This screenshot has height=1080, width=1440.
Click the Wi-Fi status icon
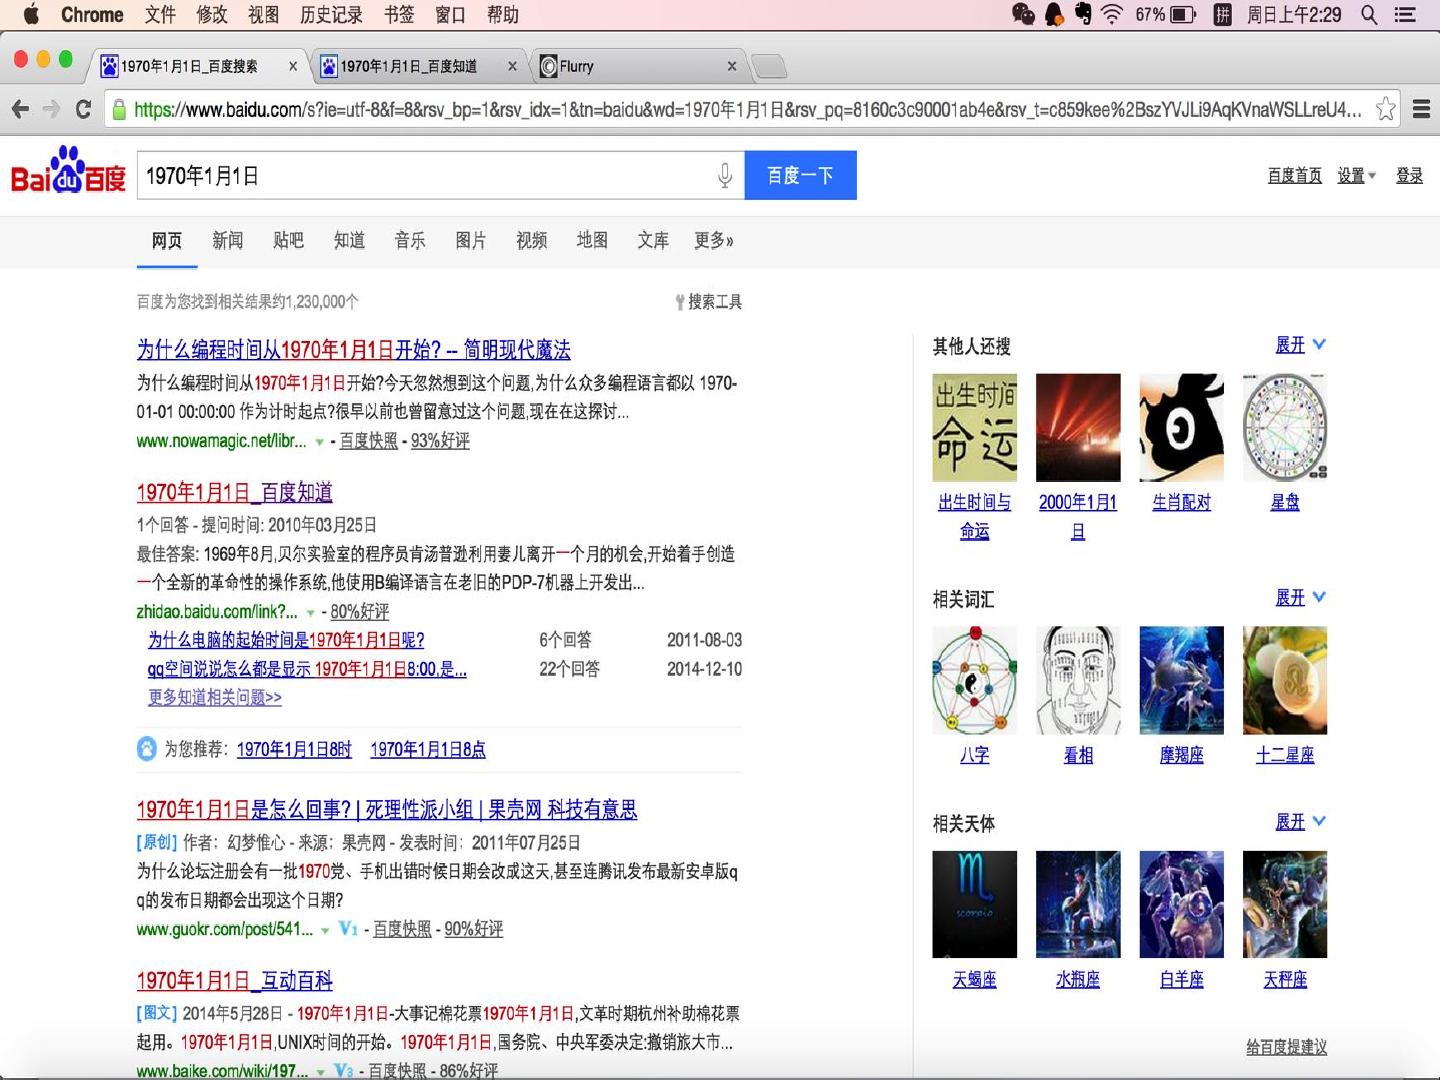1111,14
